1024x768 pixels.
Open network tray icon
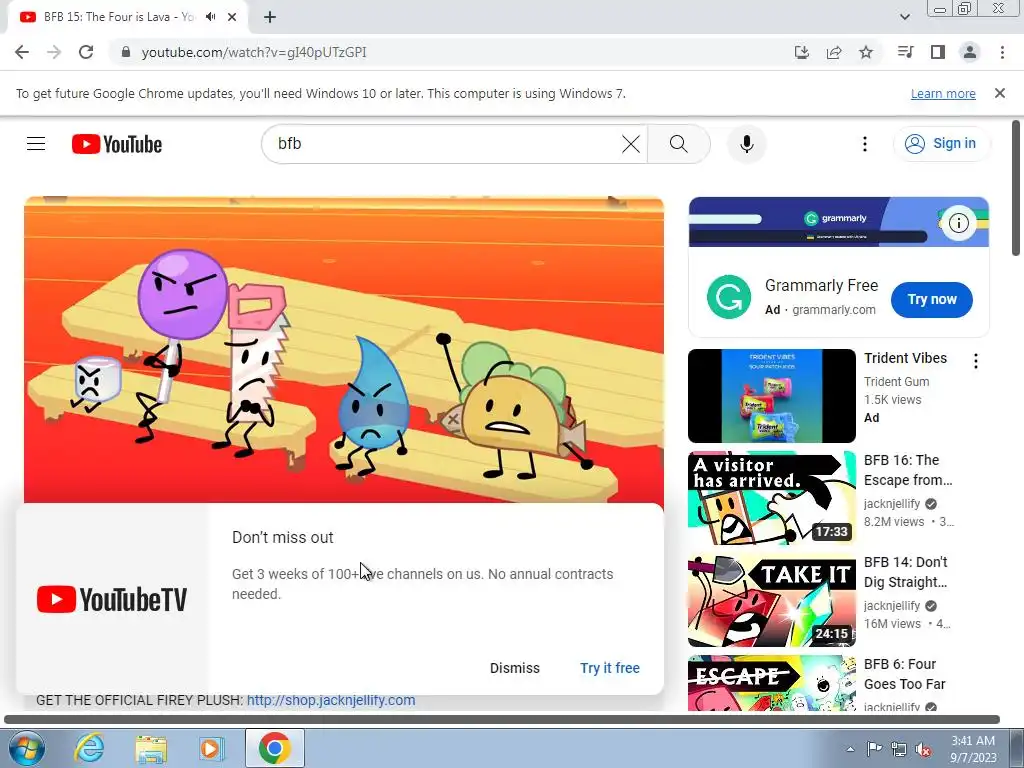[899, 749]
